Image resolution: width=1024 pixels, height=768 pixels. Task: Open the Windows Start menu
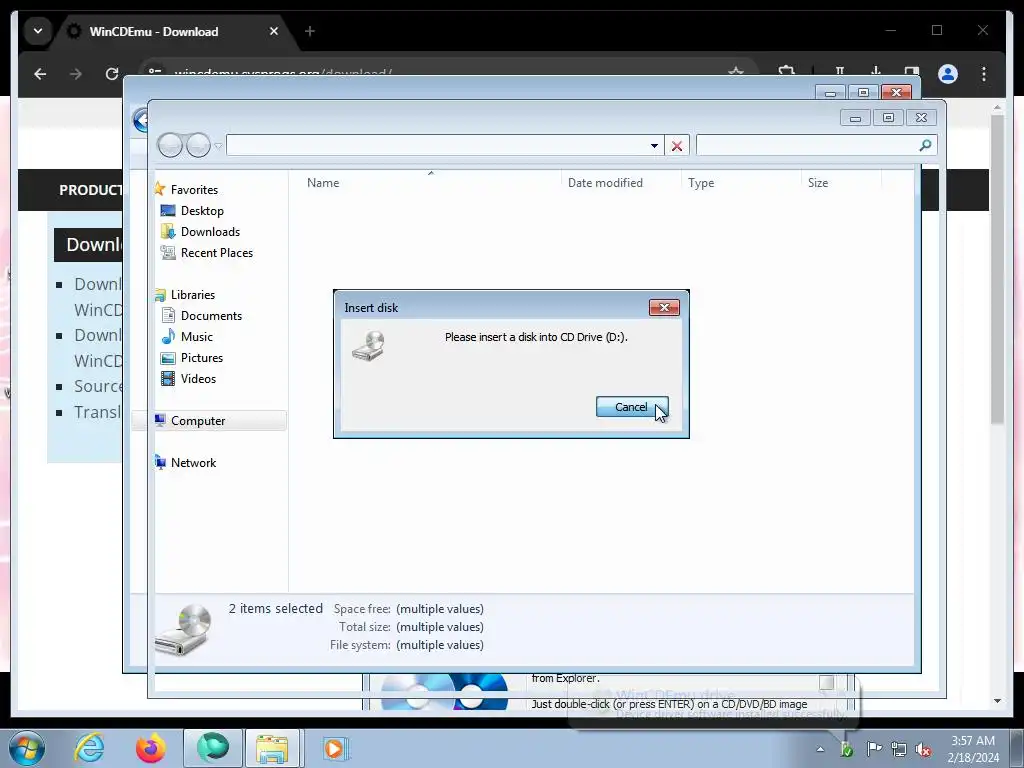click(26, 748)
